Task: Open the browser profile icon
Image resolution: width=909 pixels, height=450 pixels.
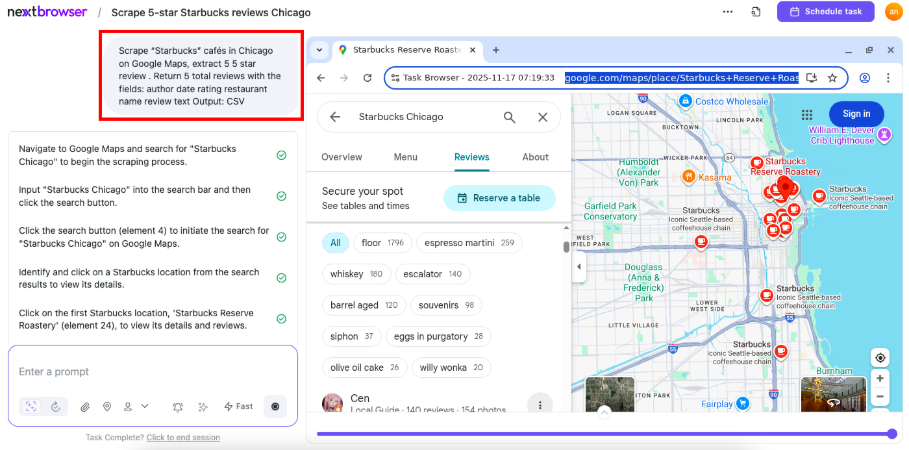Action: click(864, 78)
